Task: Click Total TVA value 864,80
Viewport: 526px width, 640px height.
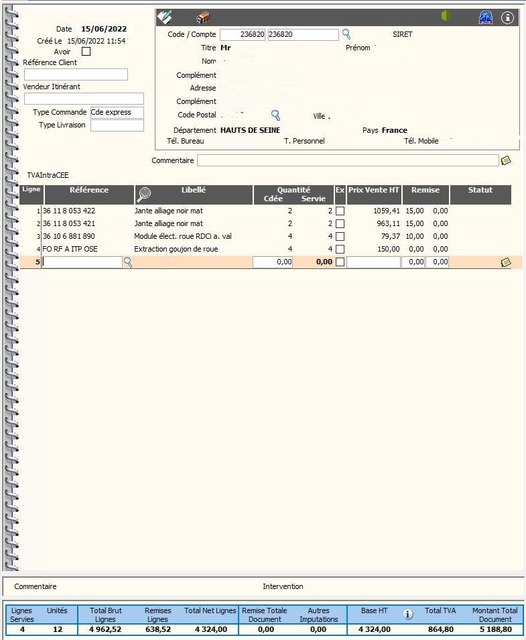Action: tap(441, 629)
